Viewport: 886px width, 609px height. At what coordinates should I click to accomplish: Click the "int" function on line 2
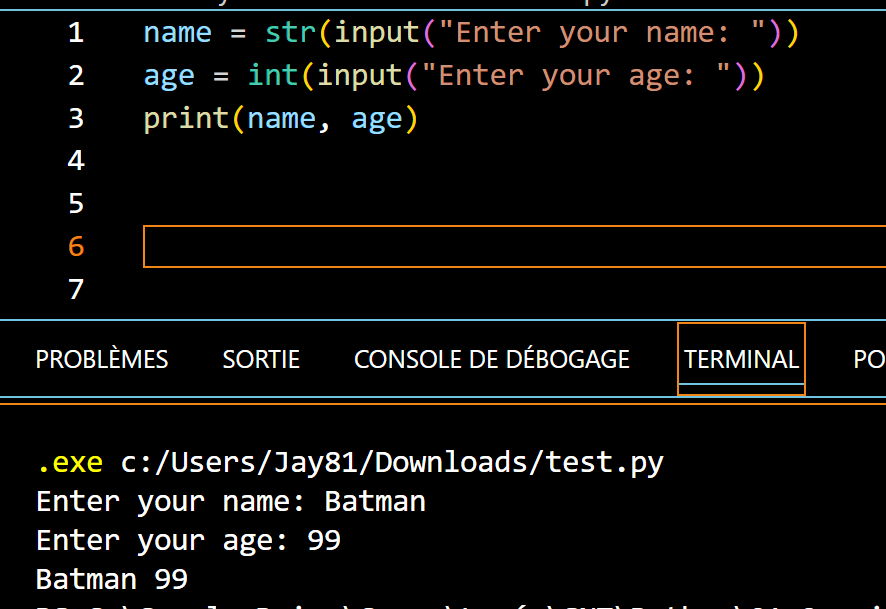click(273, 76)
